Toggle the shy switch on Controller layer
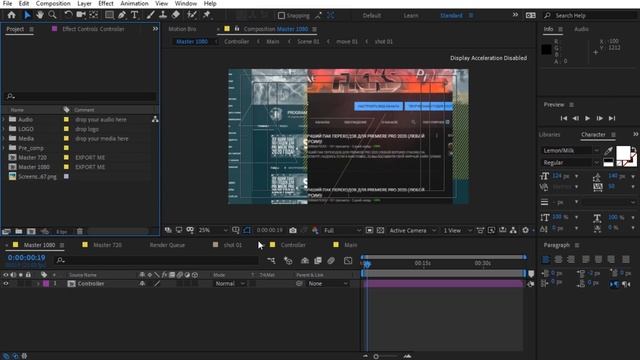The width and height of the screenshot is (640, 360). [142, 283]
